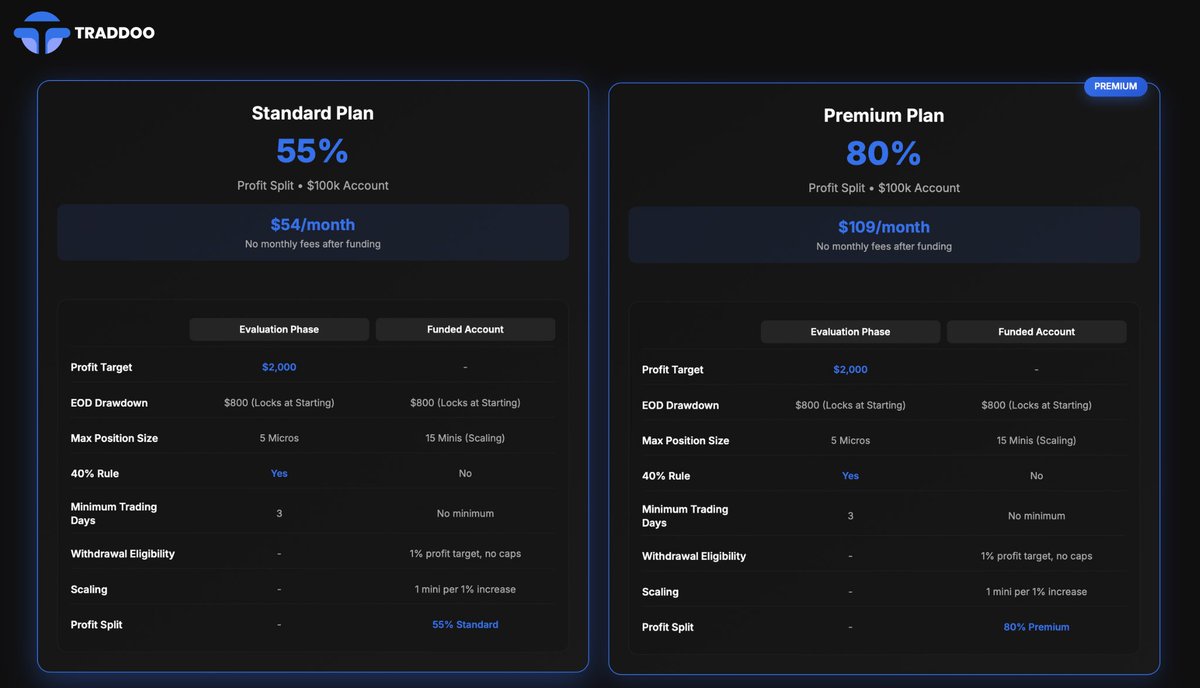
Task: Click the PREMIUM badge on Premium Plan card
Action: [x=1115, y=86]
